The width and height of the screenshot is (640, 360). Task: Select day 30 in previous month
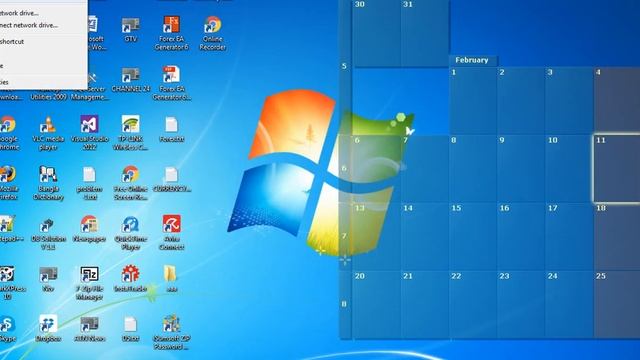click(x=376, y=33)
